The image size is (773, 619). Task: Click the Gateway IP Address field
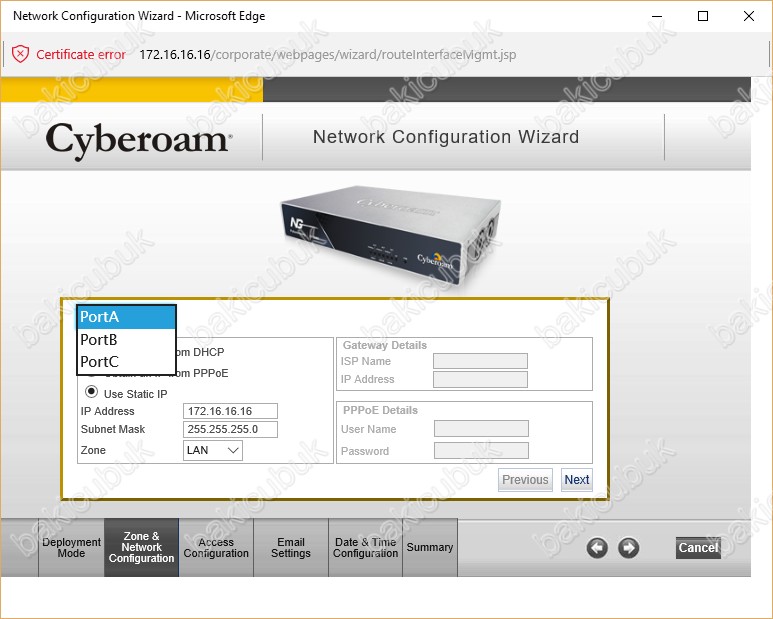tap(480, 379)
